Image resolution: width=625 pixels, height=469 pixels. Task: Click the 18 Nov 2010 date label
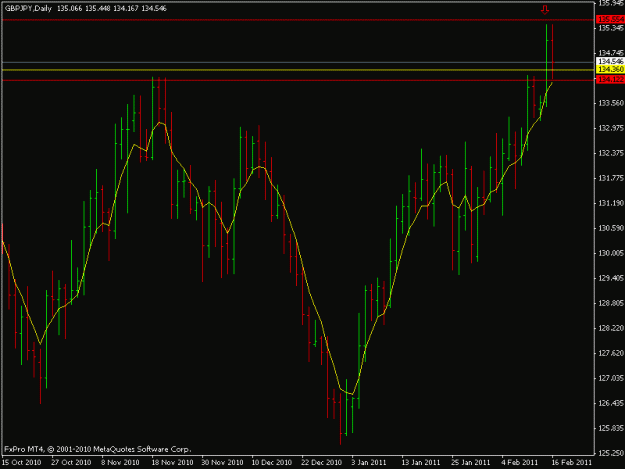(172, 463)
